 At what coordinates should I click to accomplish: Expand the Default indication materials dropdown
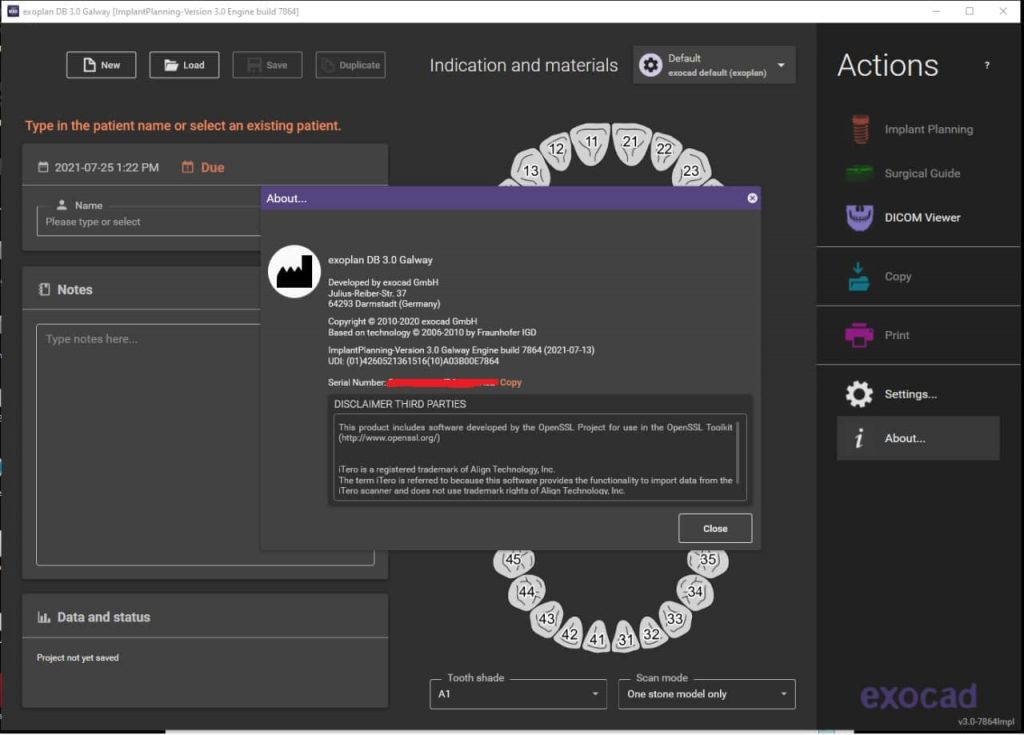click(714, 66)
